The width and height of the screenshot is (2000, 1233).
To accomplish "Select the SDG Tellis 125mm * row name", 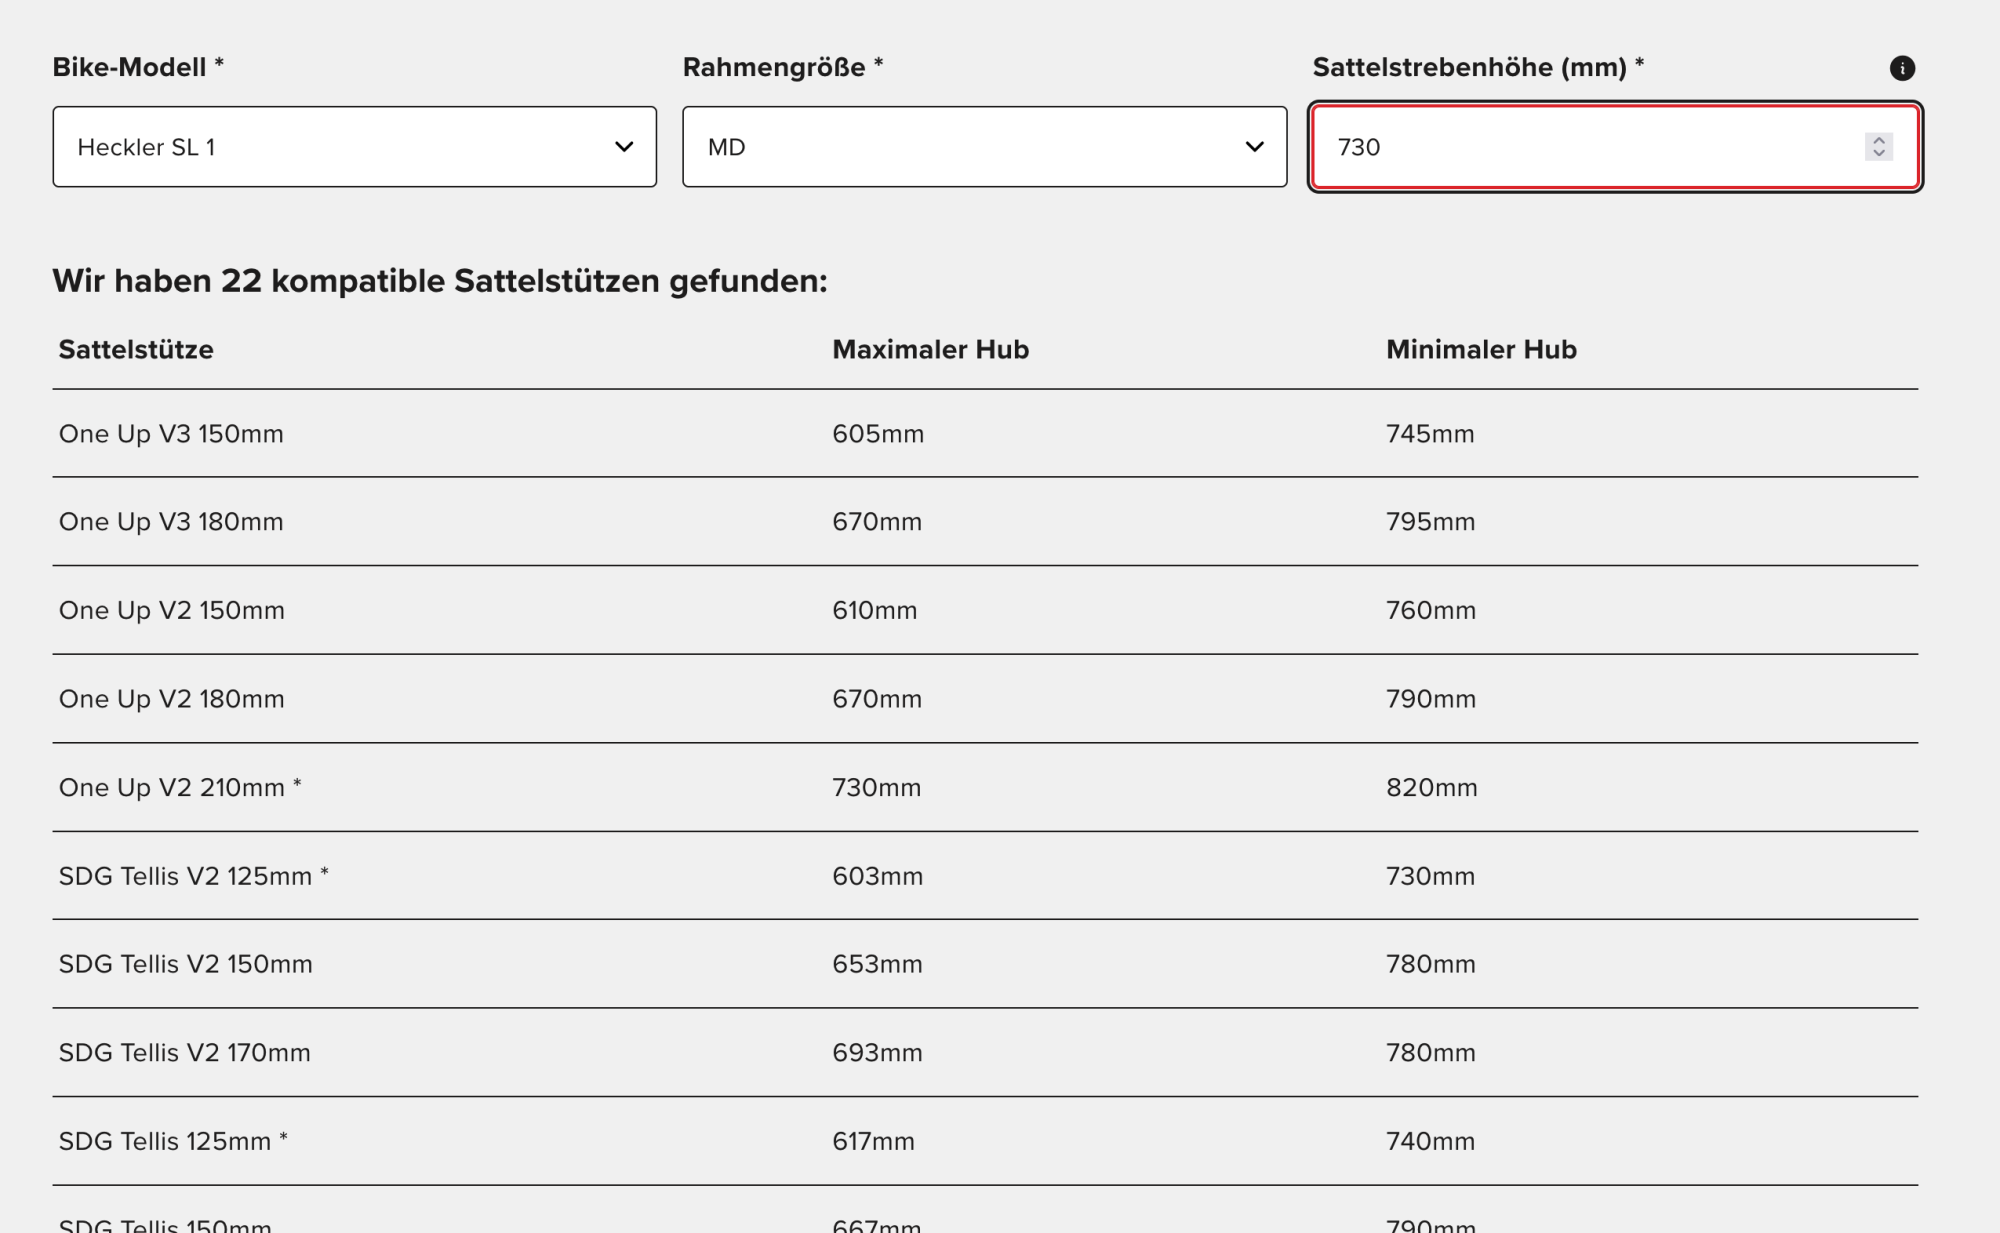I will point(173,1141).
